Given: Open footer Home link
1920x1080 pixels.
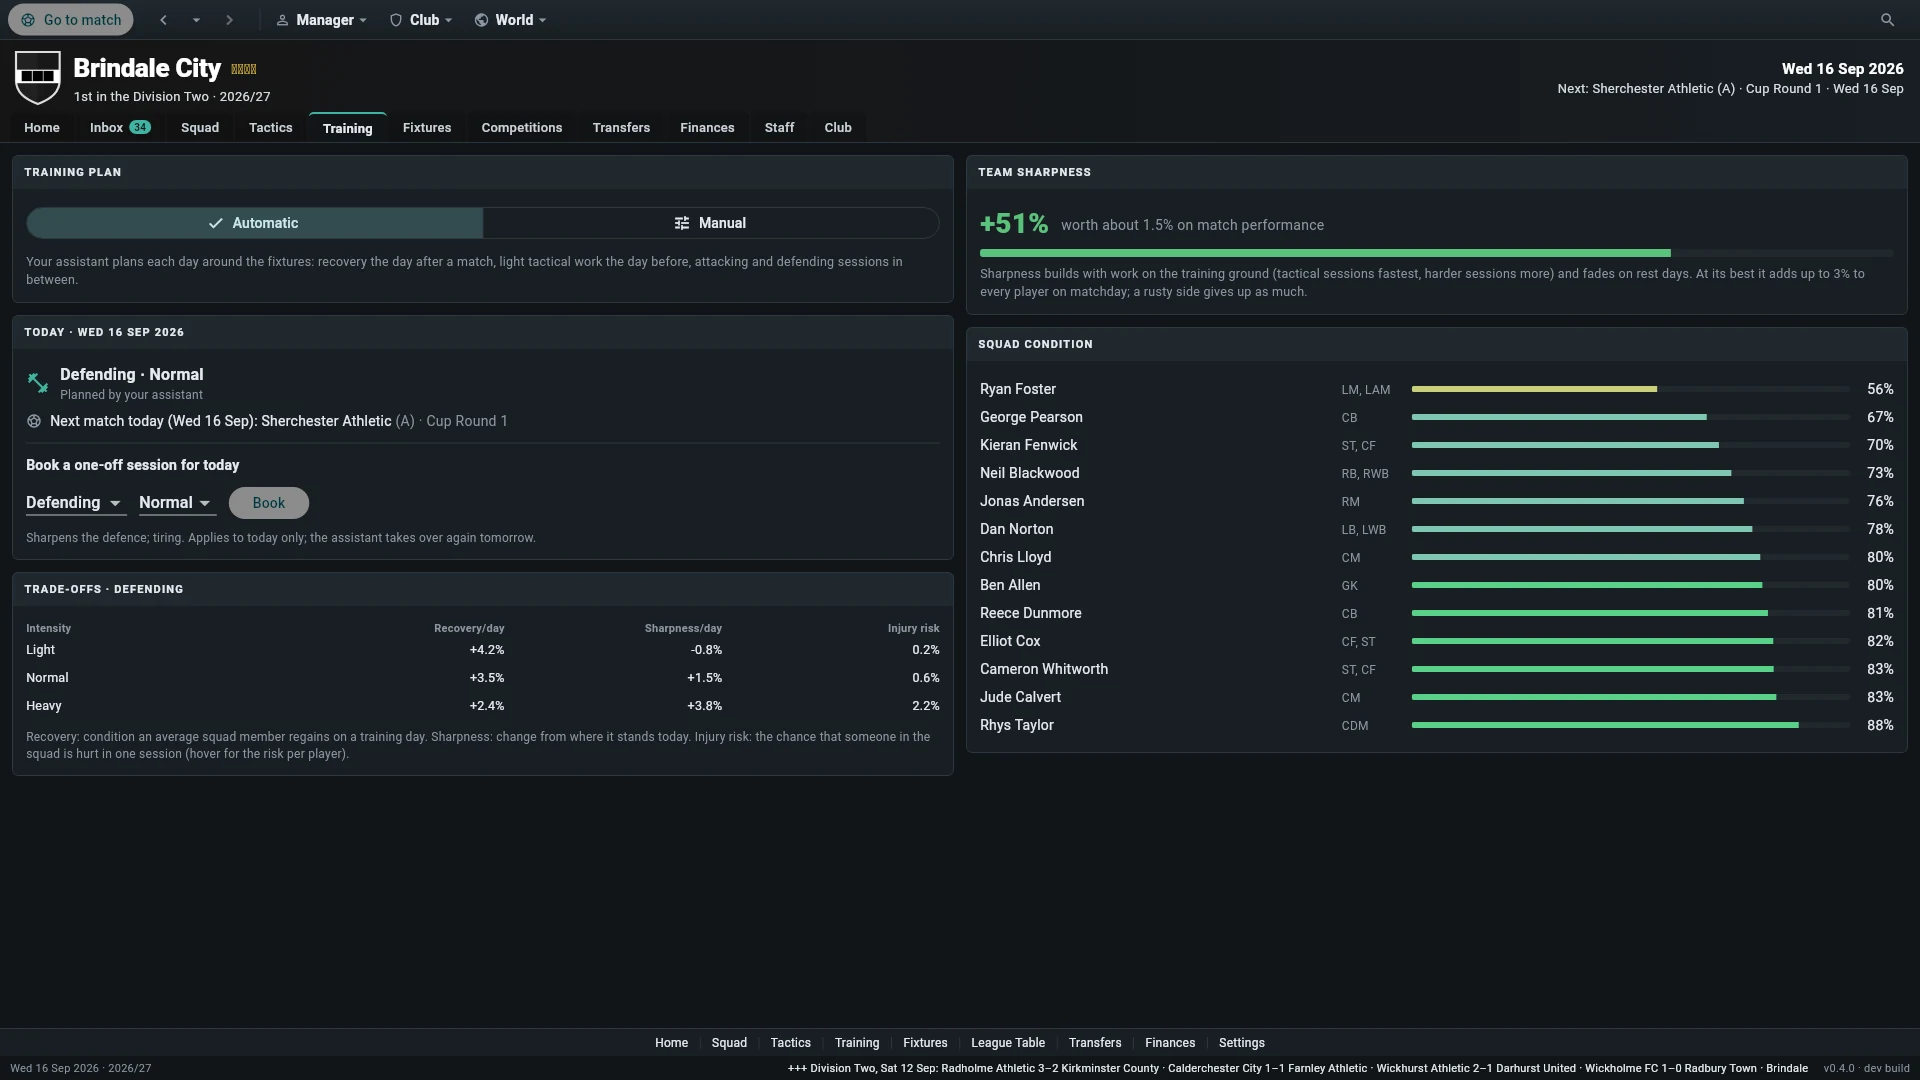Looking at the screenshot, I should click(x=671, y=1043).
